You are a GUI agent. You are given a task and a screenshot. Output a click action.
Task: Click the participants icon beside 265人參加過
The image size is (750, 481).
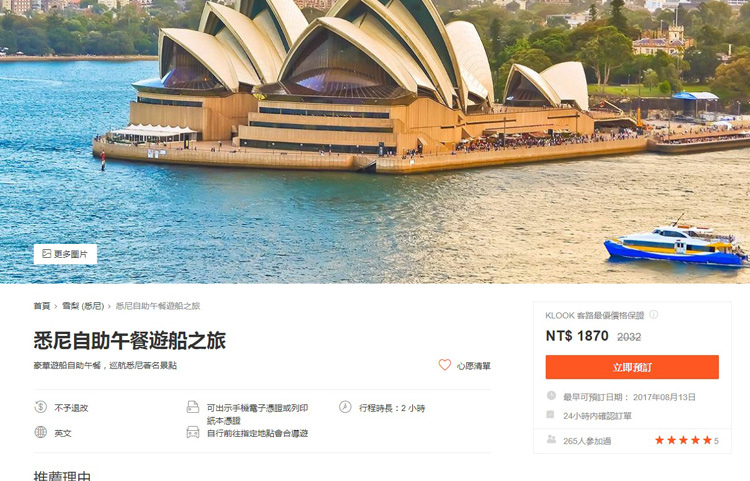tap(551, 439)
